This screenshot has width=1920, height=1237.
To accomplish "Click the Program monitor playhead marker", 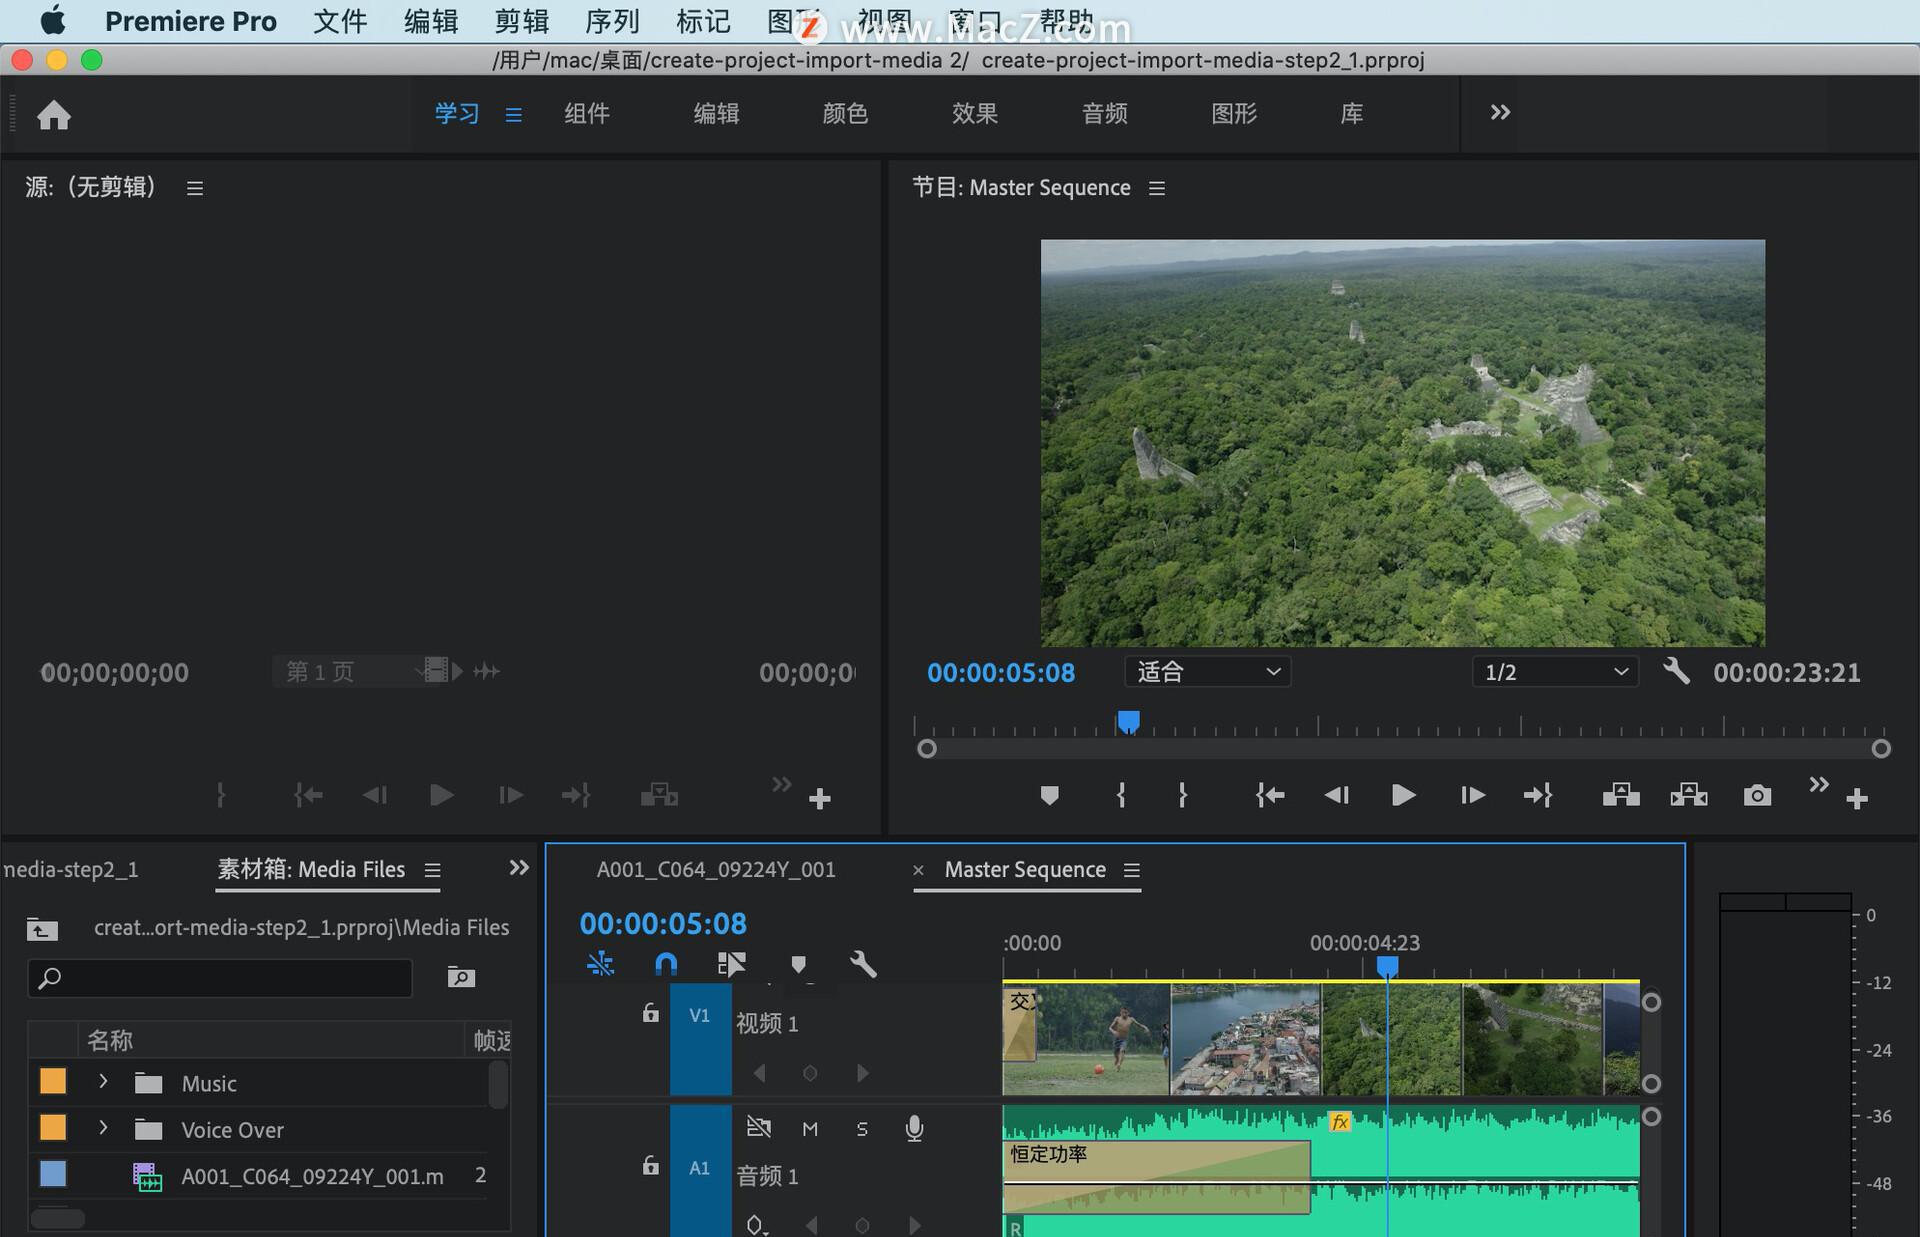I will (x=1129, y=721).
